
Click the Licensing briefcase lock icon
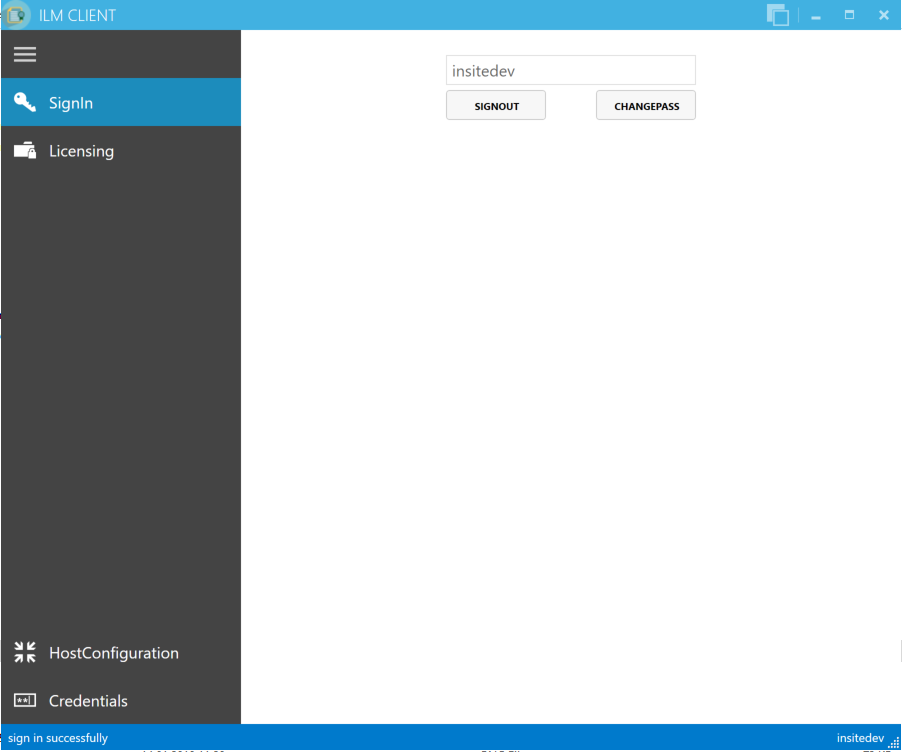pos(25,151)
